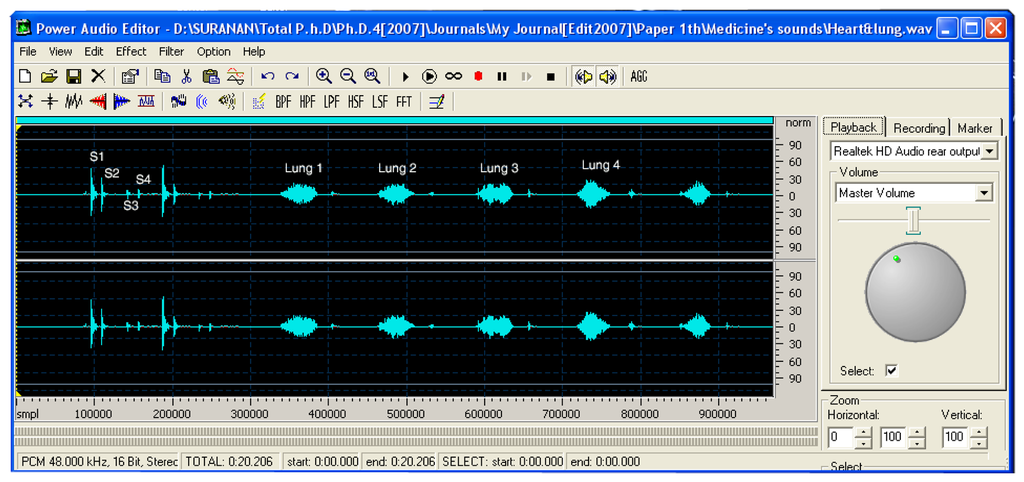
Task: Click the compress effect icon
Action: 49,101
